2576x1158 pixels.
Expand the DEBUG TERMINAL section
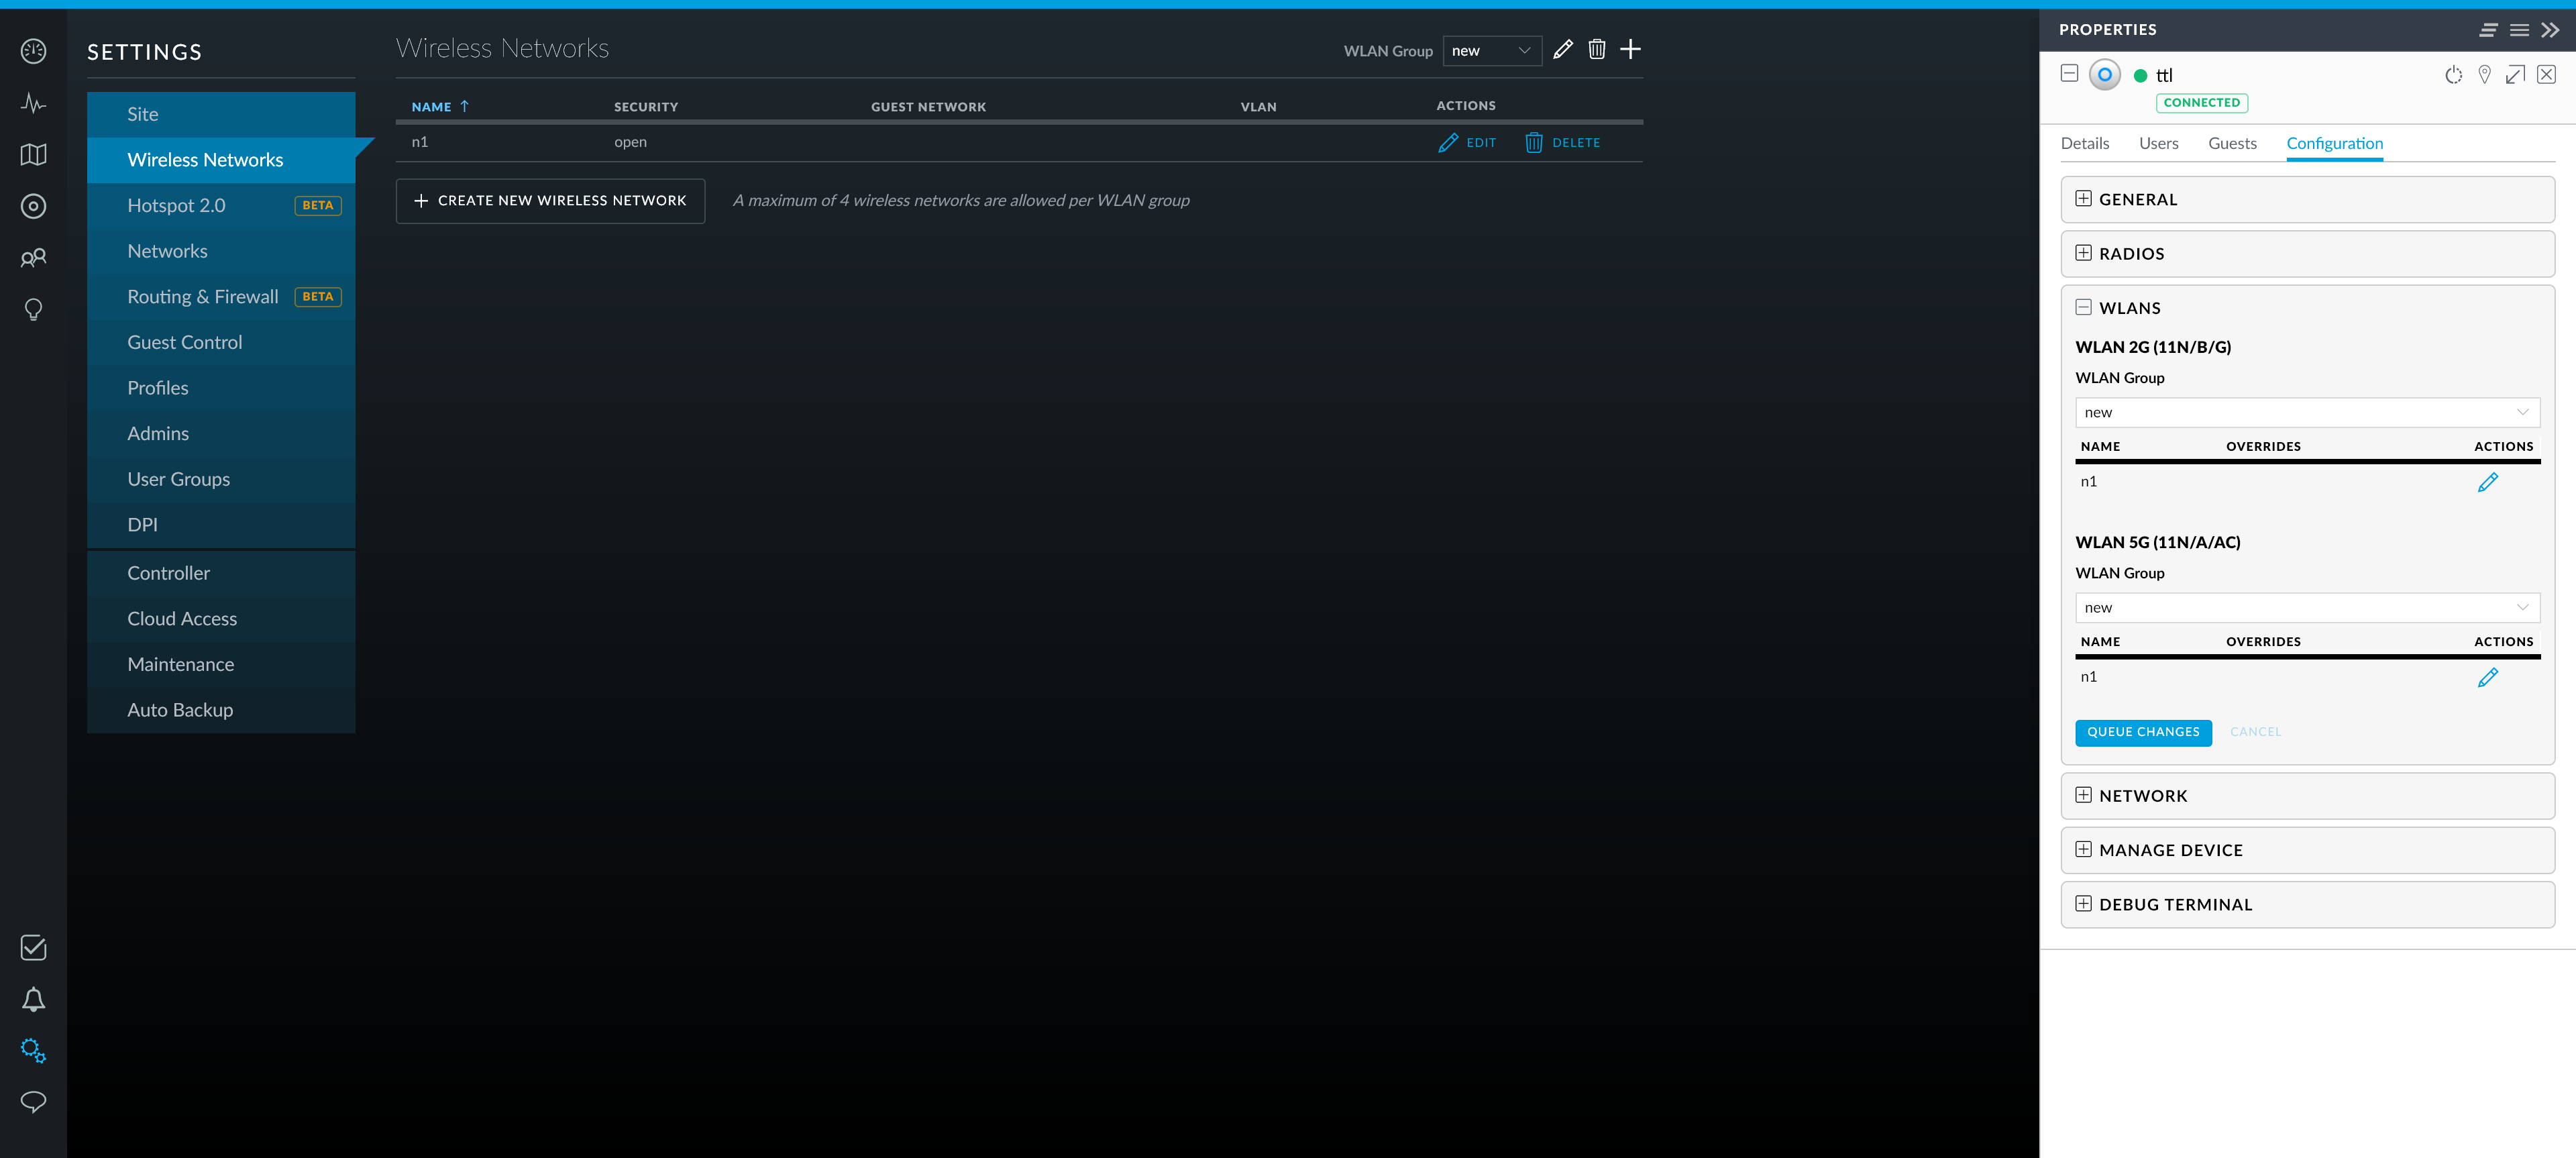pos(2083,904)
